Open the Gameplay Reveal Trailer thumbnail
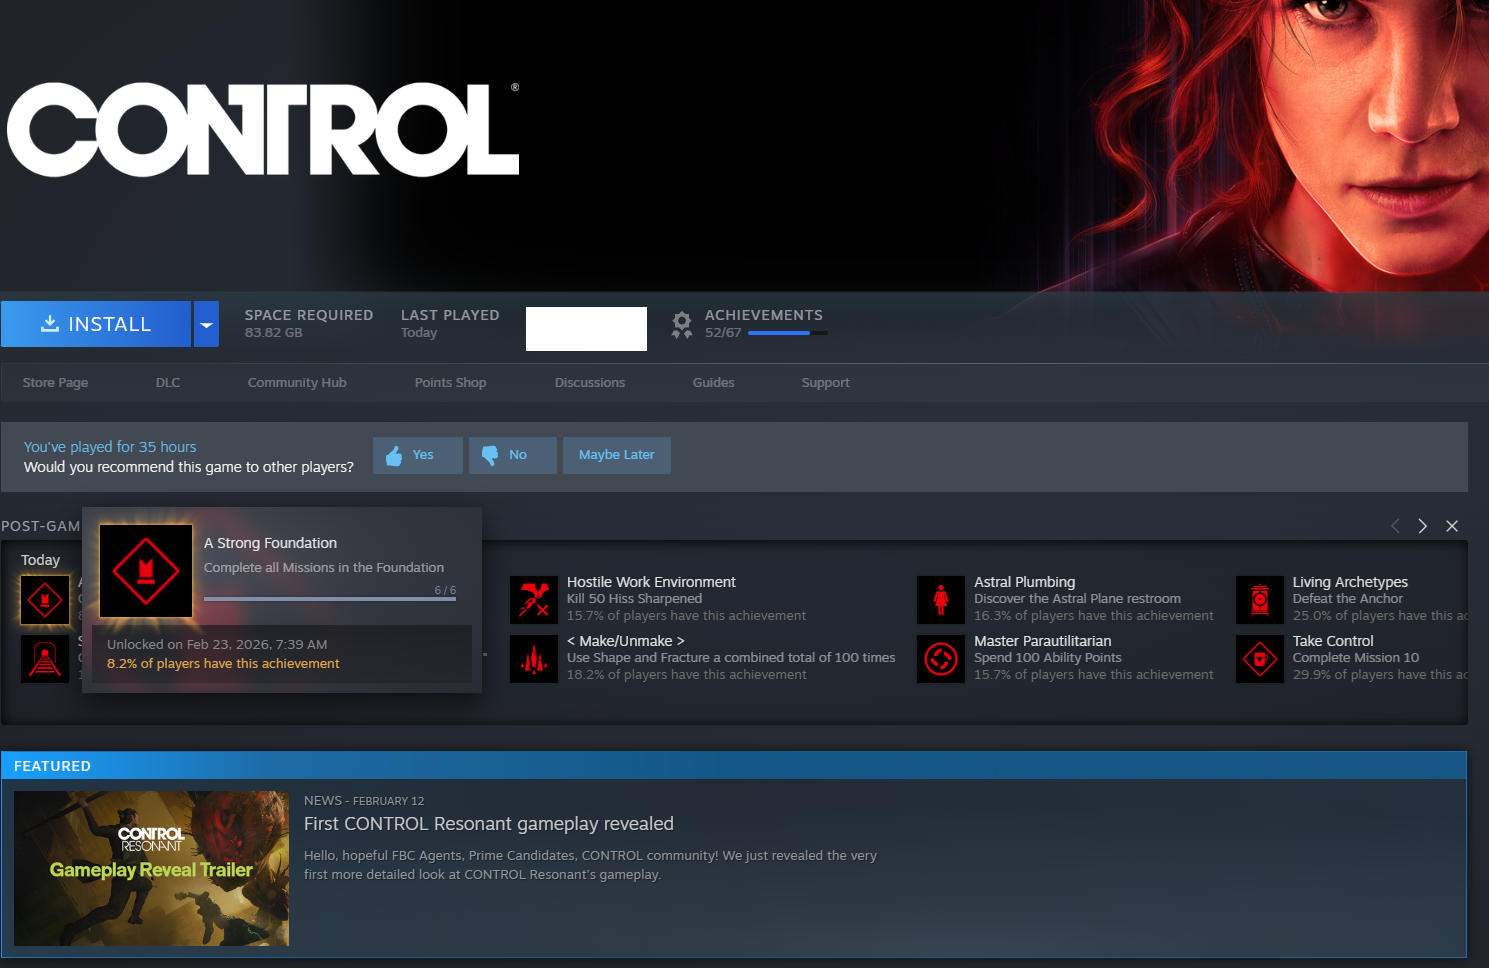Screen dimensions: 1489x968 152,869
